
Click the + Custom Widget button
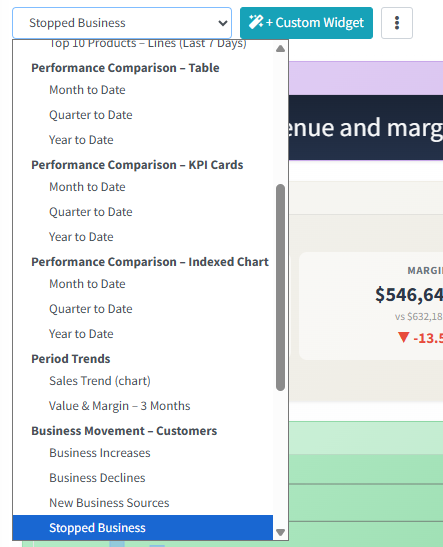pos(306,23)
